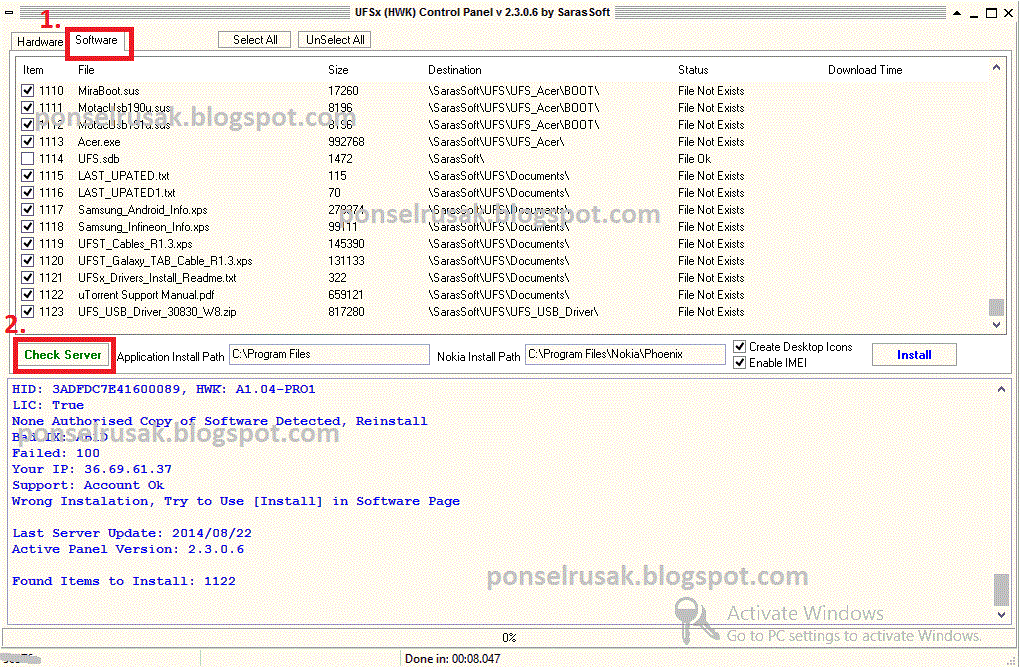The image size is (1019, 667).
Task: Switch to the Hardware tab
Action: (39, 42)
